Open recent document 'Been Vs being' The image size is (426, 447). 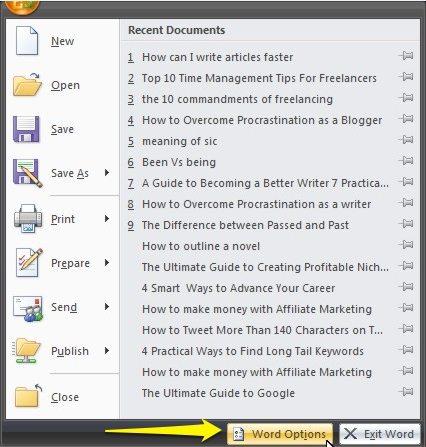pos(179,162)
